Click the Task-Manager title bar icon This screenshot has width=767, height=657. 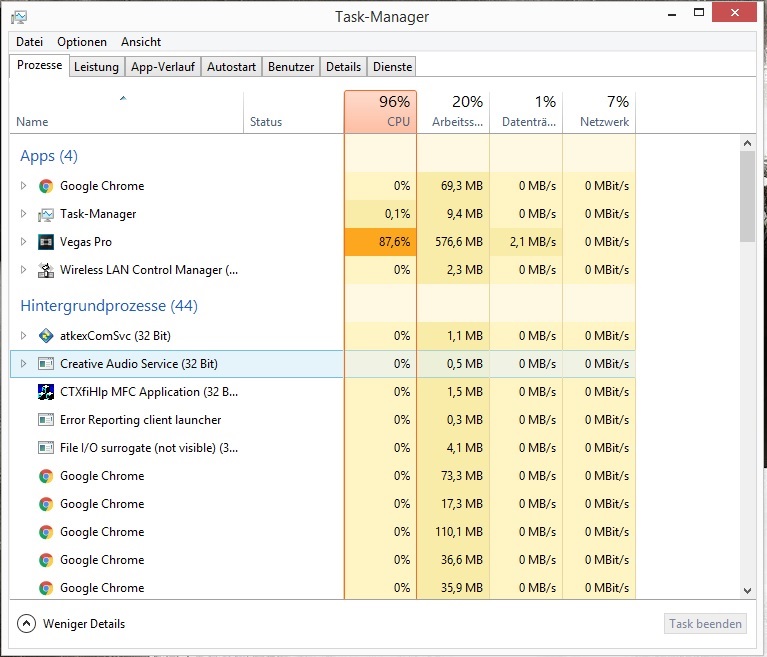pyautogui.click(x=19, y=17)
